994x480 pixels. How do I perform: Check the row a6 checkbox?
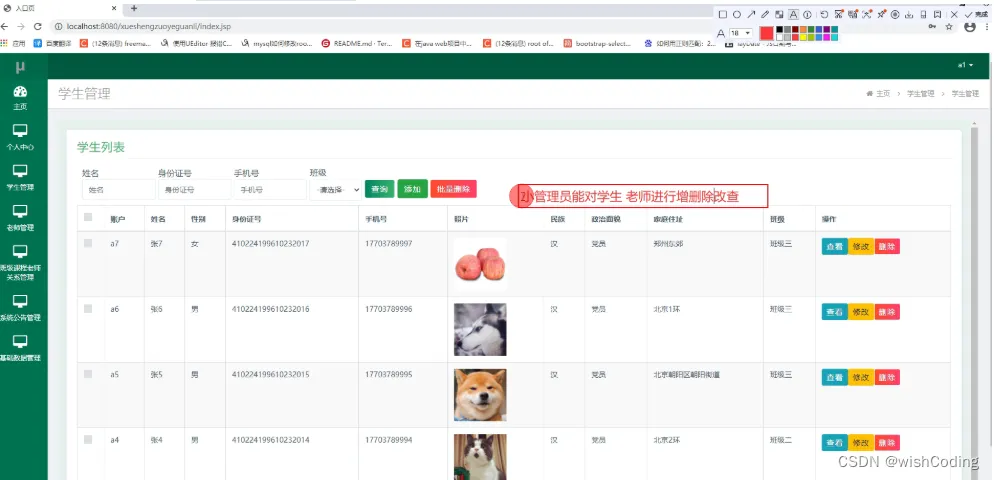click(88, 309)
